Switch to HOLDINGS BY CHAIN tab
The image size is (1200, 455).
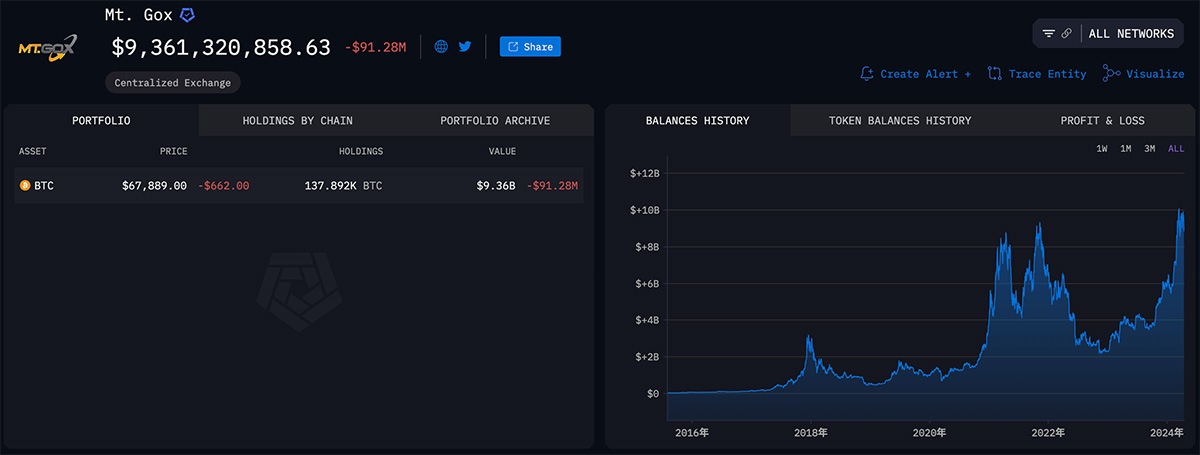297,120
